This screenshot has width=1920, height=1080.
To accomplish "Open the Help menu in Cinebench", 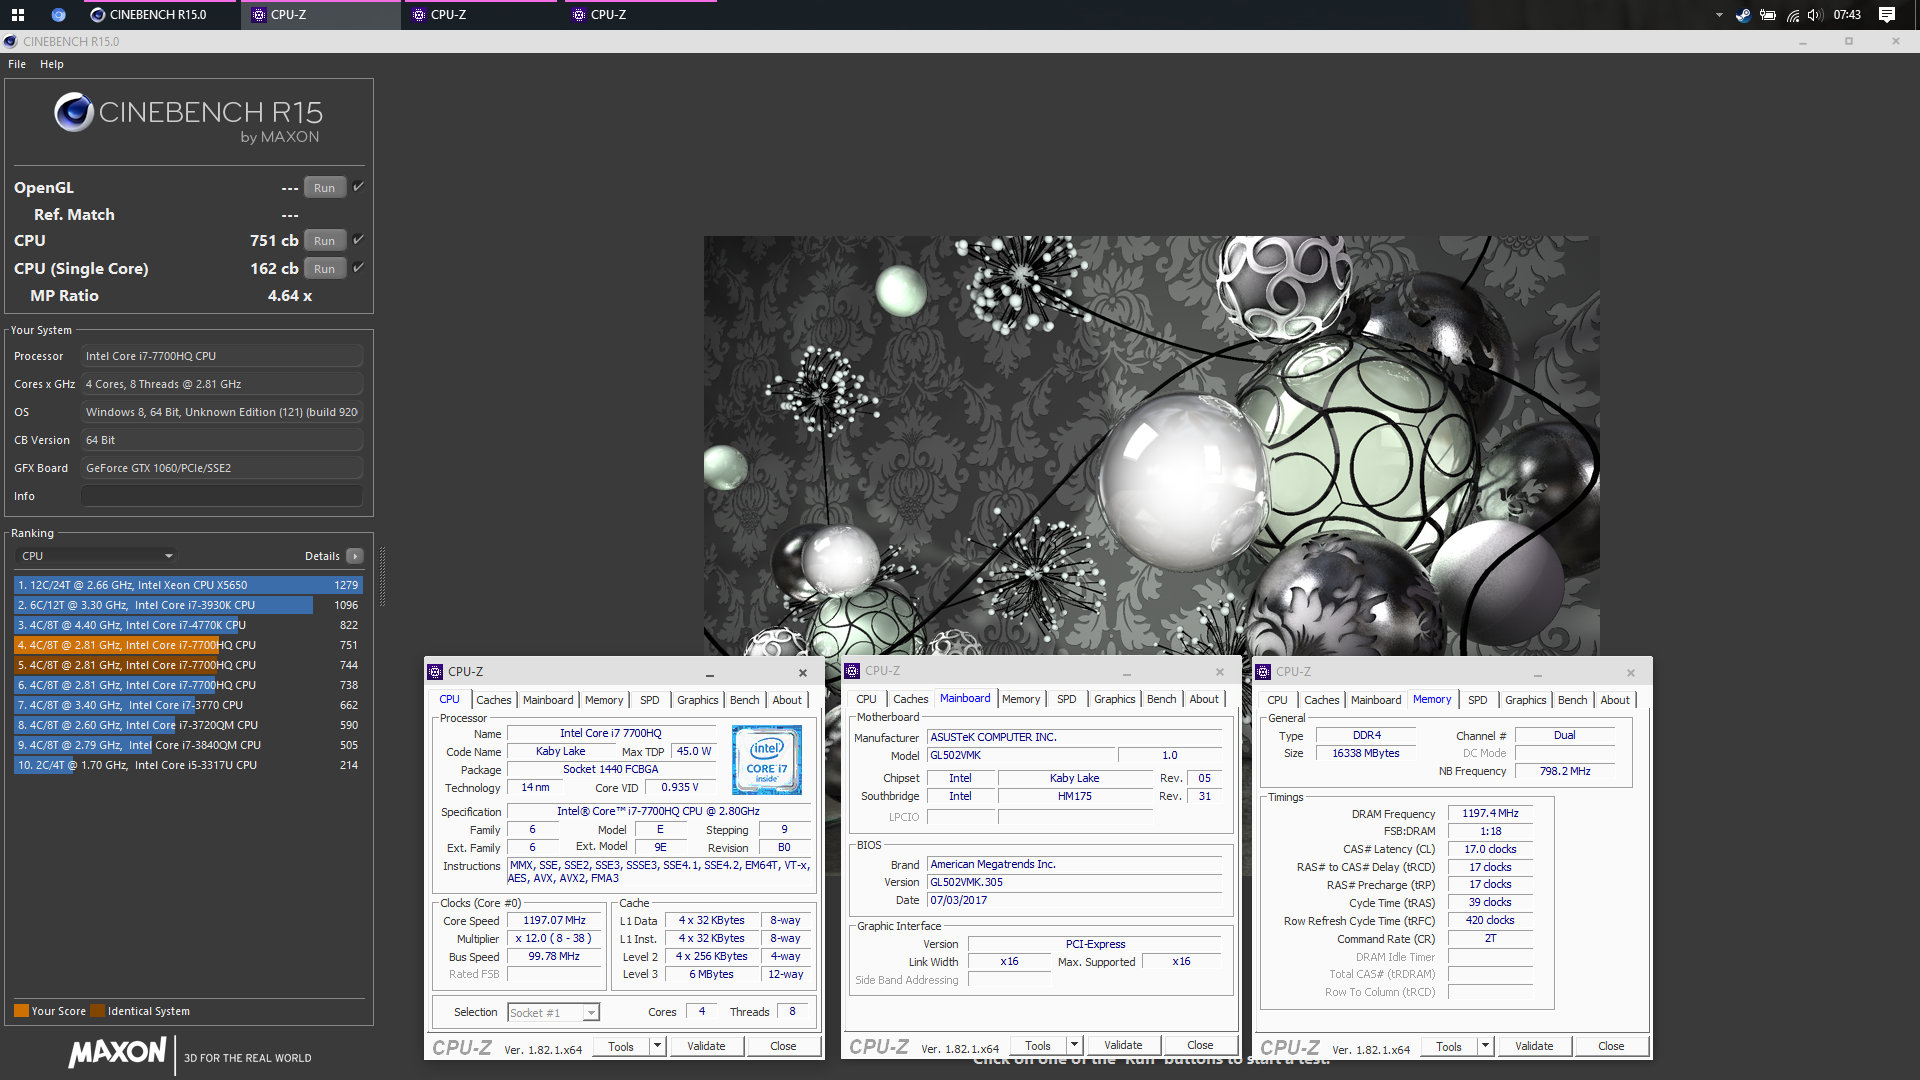I will tap(52, 64).
